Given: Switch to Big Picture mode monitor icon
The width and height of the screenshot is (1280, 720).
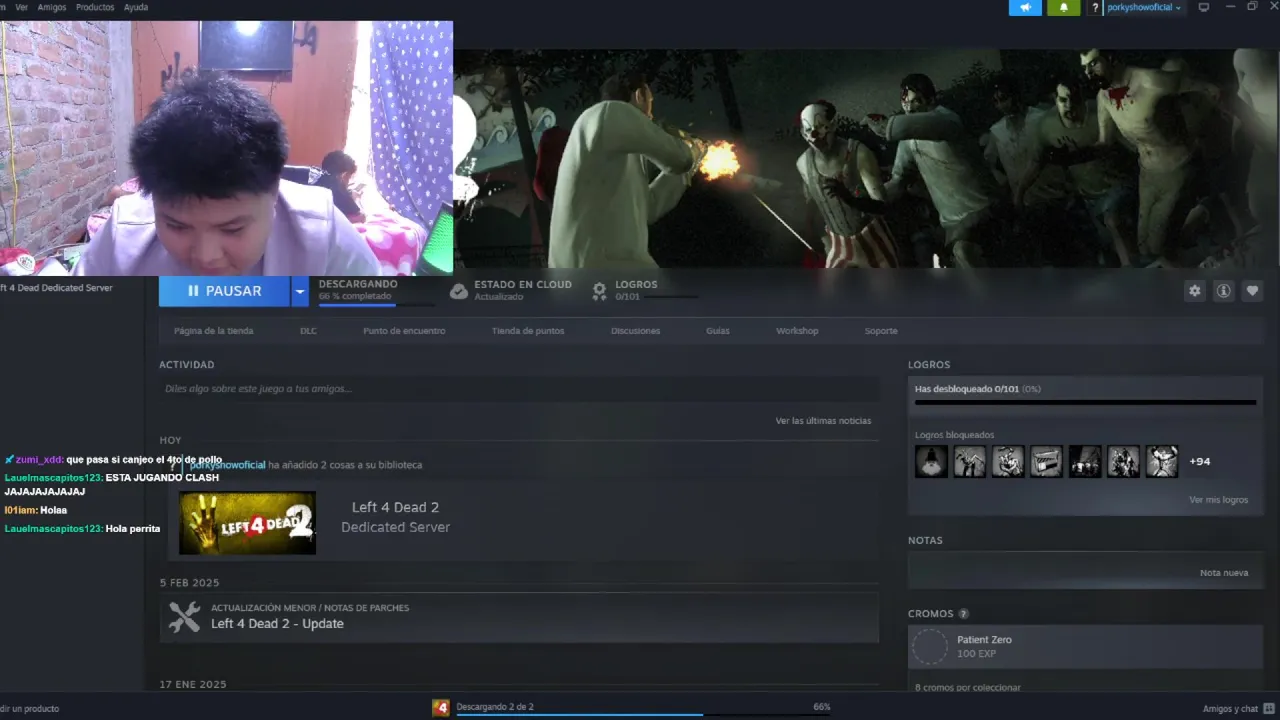Looking at the screenshot, I should [x=1204, y=7].
